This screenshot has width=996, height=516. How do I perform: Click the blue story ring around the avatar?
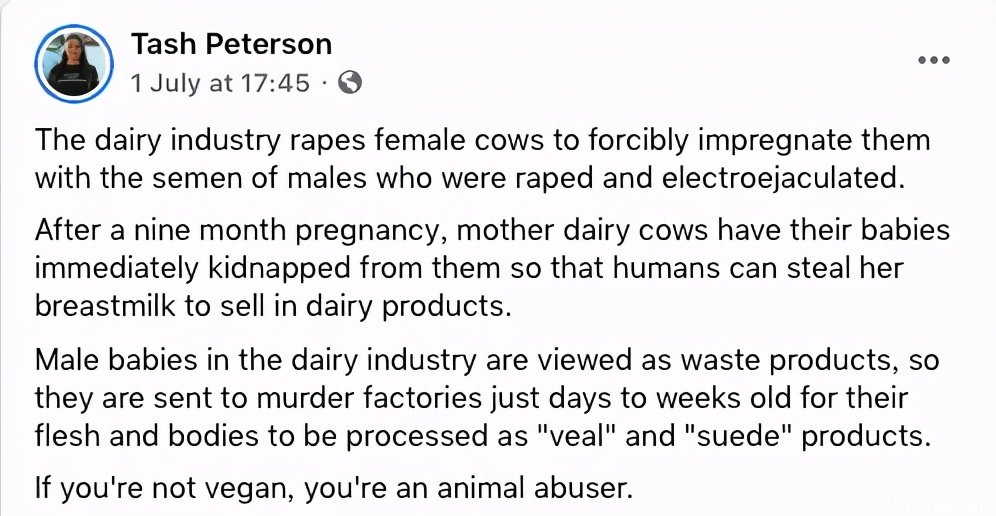pos(74,64)
